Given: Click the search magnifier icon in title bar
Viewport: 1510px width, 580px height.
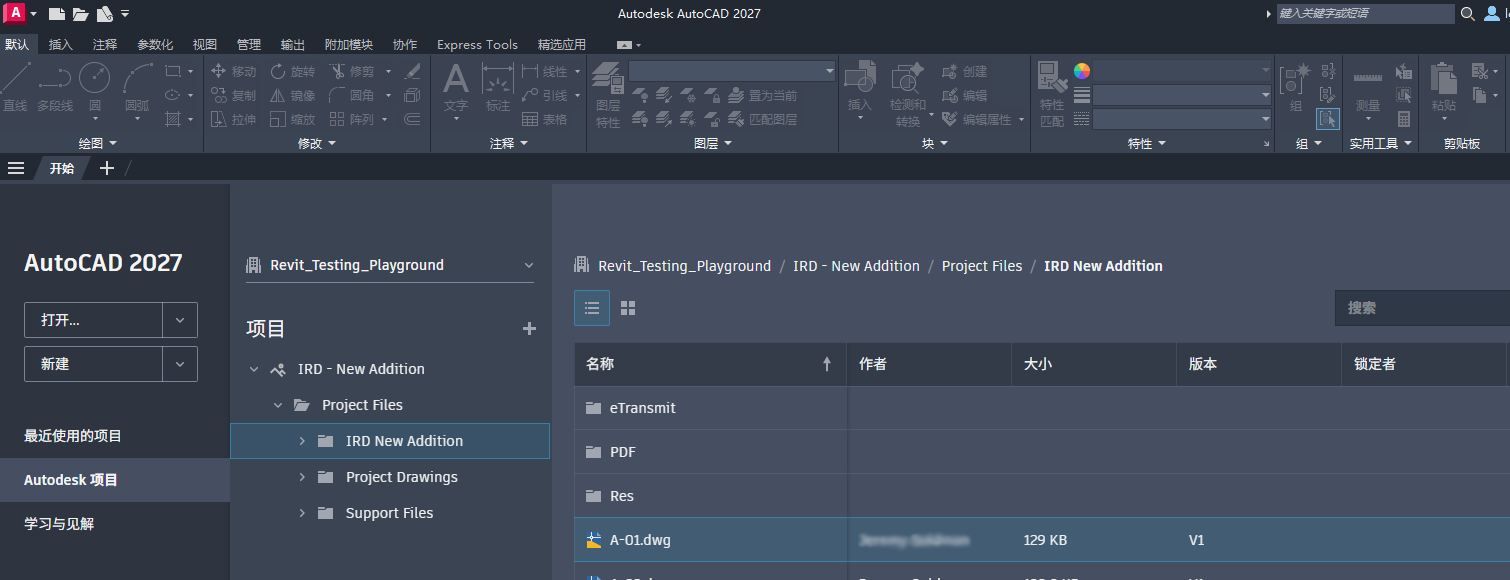Looking at the screenshot, I should [x=1468, y=14].
